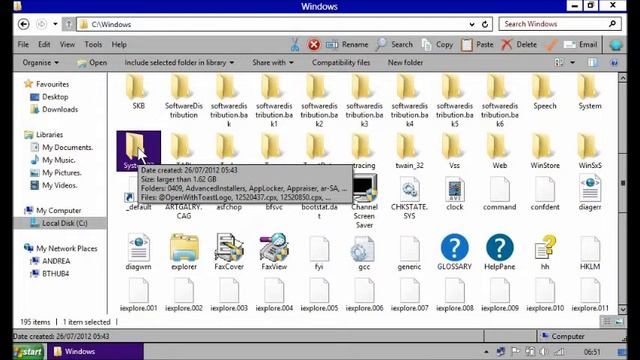This screenshot has width=640, height=360.
Task: Click the Open command button
Action: (92, 62)
